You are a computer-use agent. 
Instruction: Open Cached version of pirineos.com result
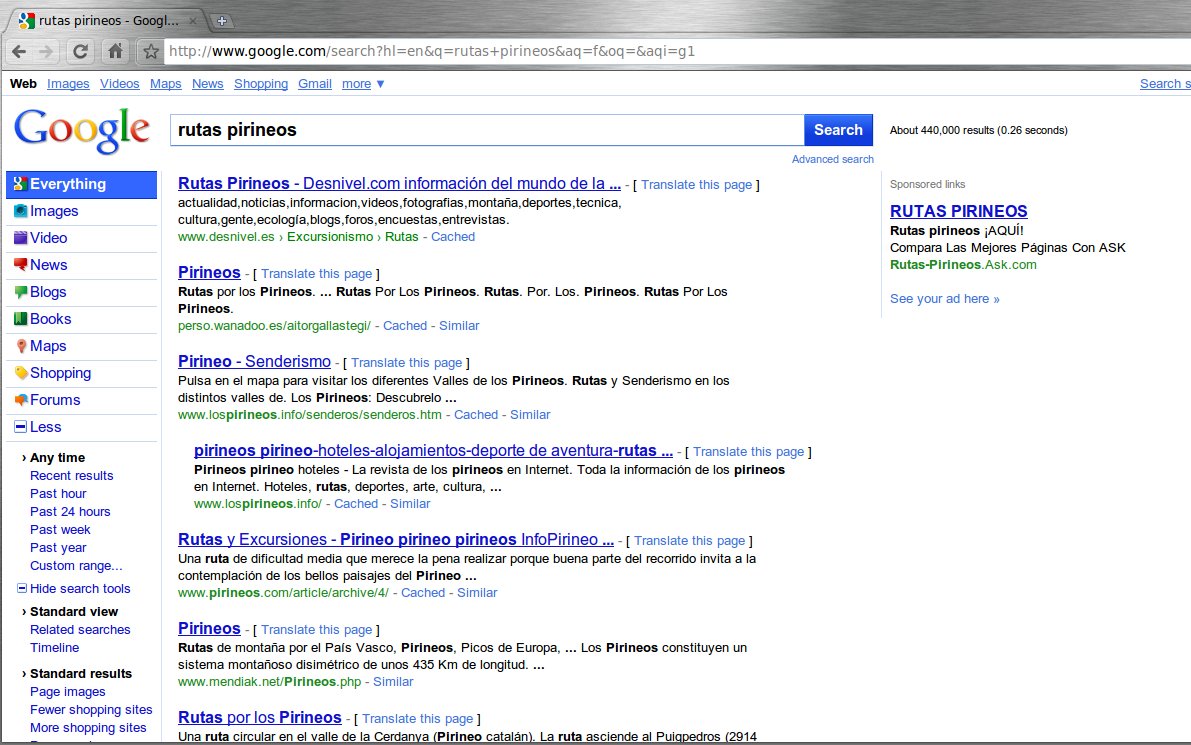423,593
